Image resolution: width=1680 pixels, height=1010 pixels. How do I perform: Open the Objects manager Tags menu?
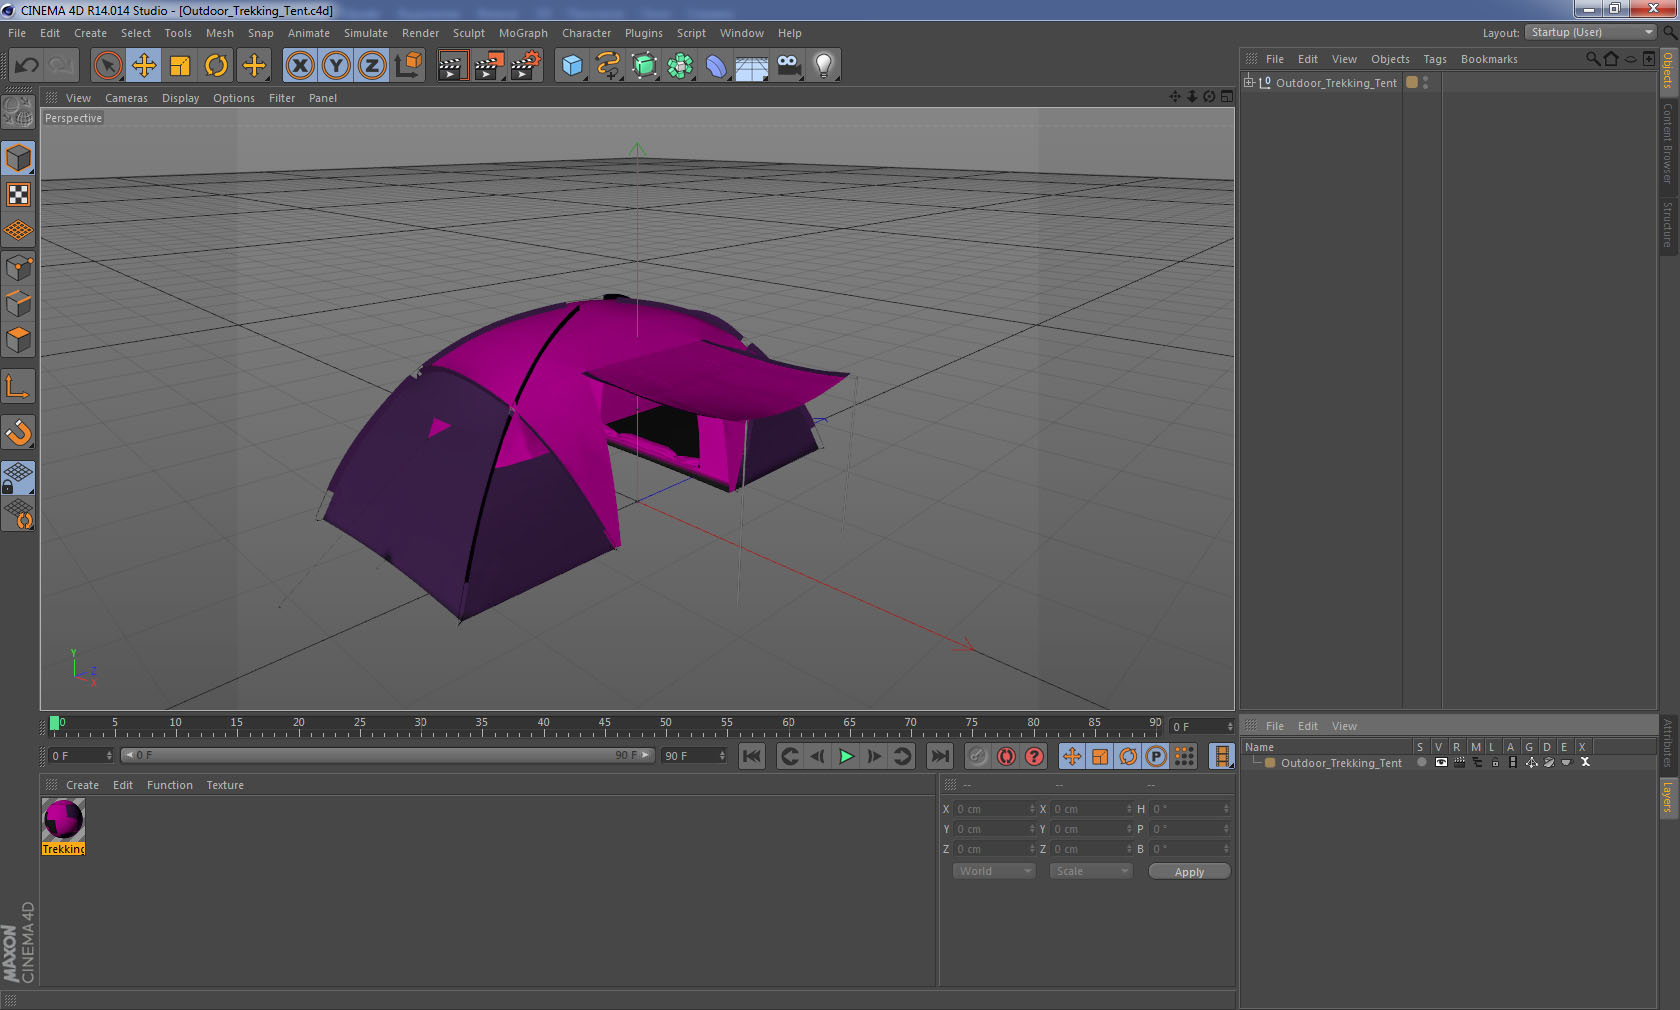pos(1435,59)
